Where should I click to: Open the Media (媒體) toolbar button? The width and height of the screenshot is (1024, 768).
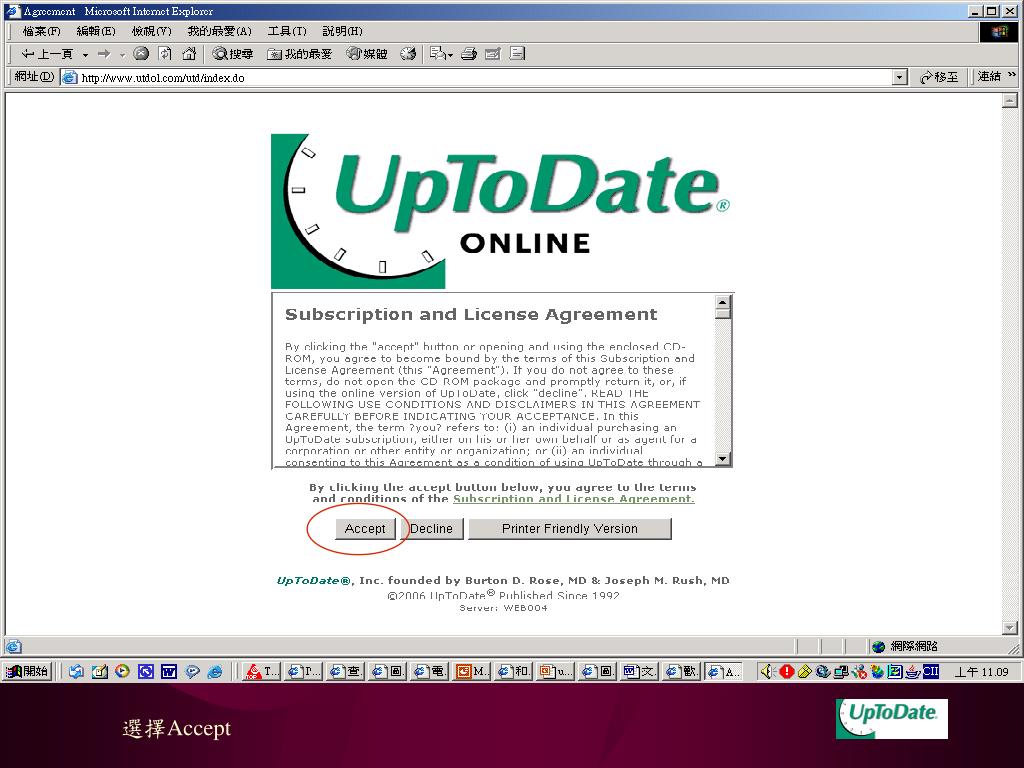pyautogui.click(x=367, y=54)
